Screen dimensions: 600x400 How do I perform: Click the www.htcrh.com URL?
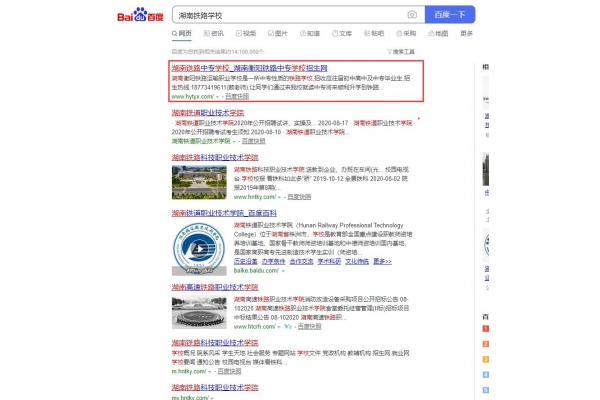[255, 327]
